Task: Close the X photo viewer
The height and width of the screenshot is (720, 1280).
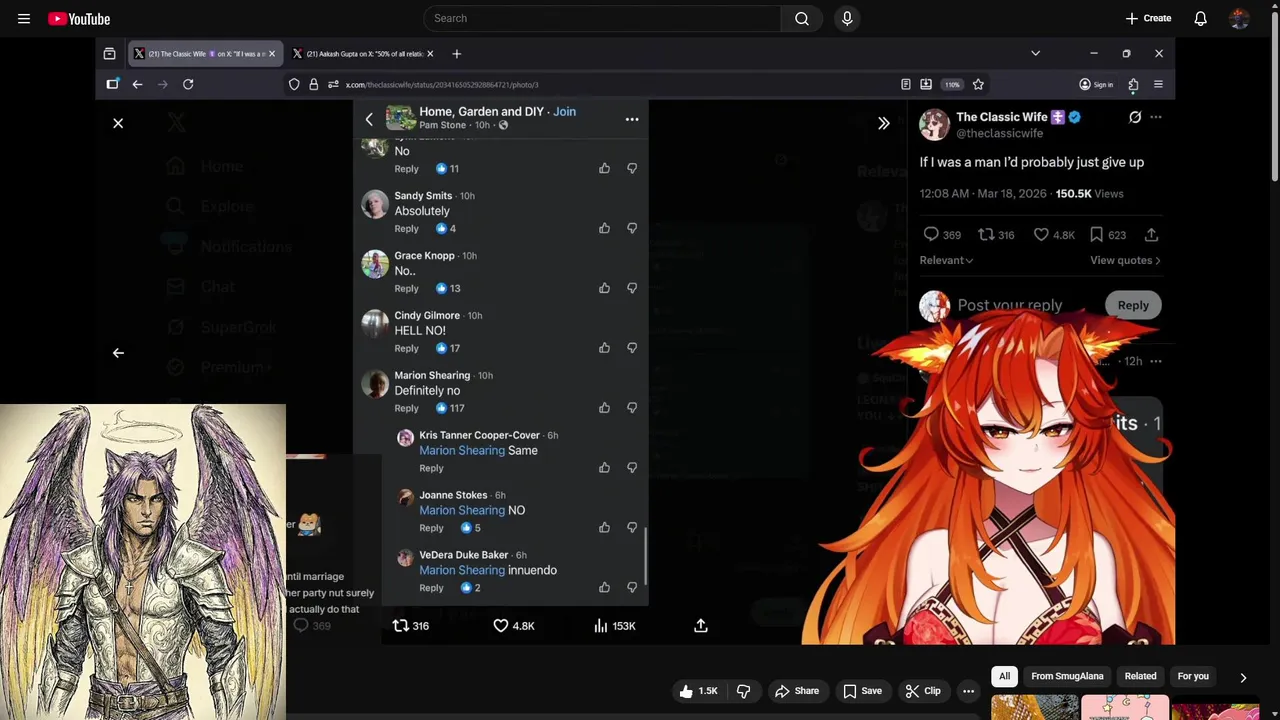Action: click(118, 123)
